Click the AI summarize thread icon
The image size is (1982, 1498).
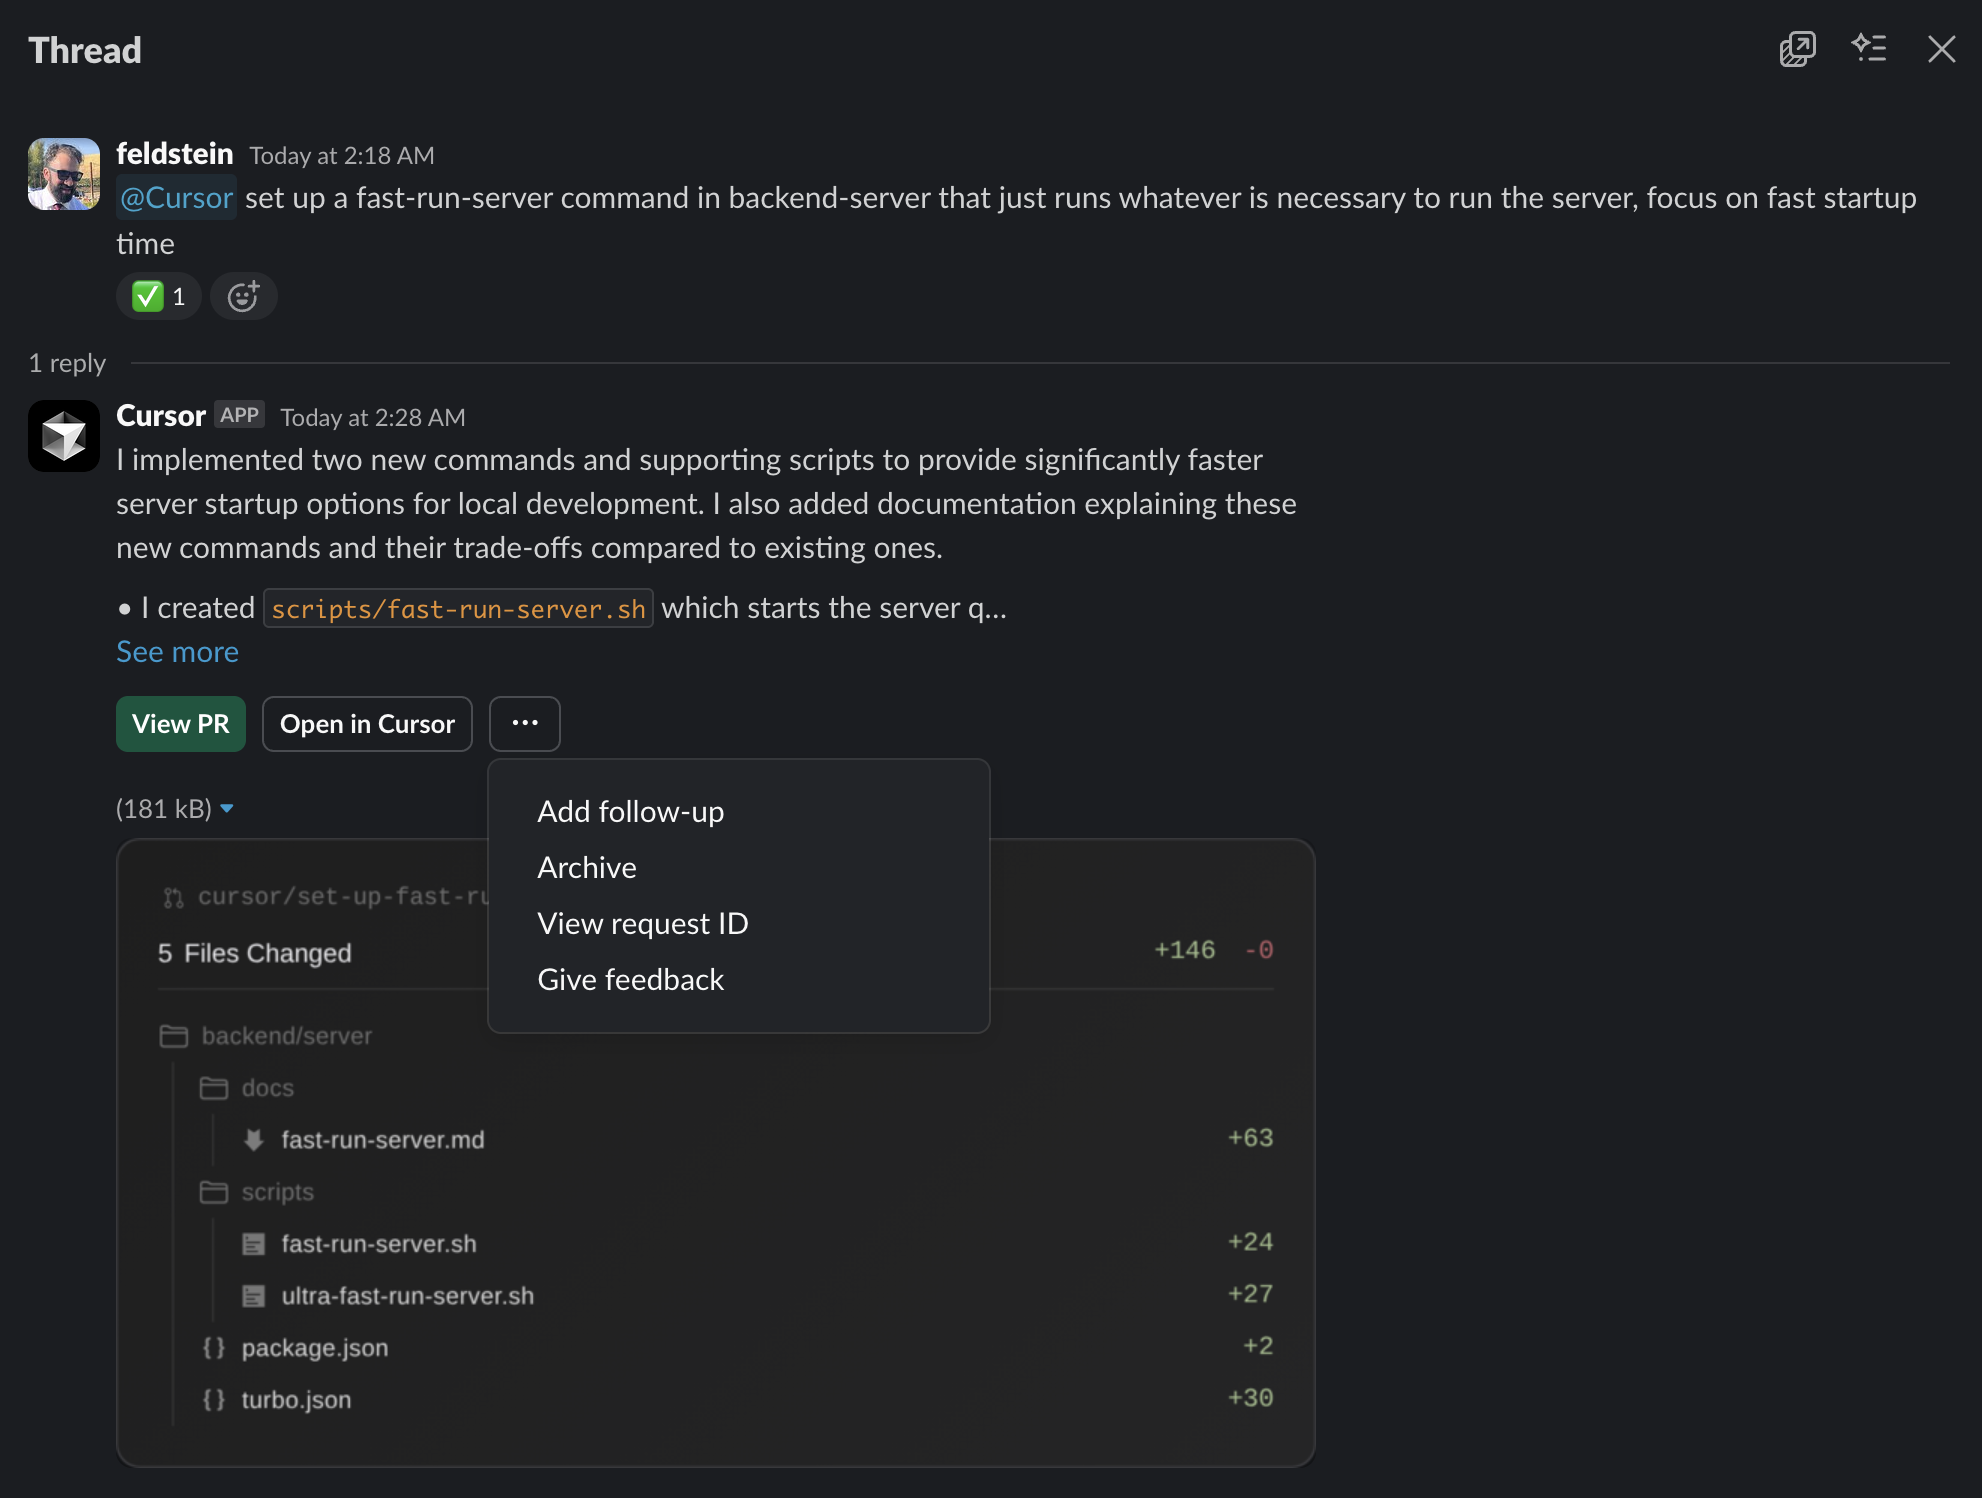1868,49
